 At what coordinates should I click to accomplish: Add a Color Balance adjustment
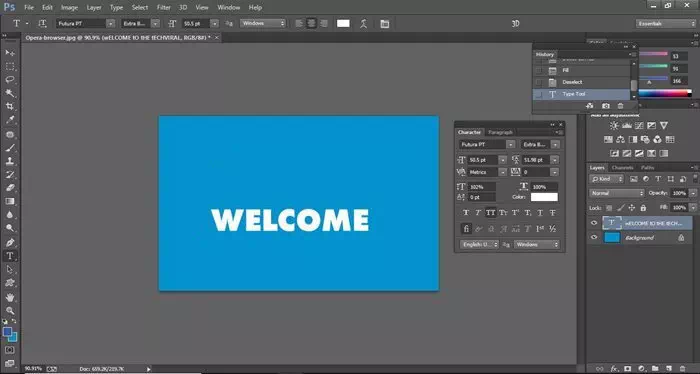[621, 139]
